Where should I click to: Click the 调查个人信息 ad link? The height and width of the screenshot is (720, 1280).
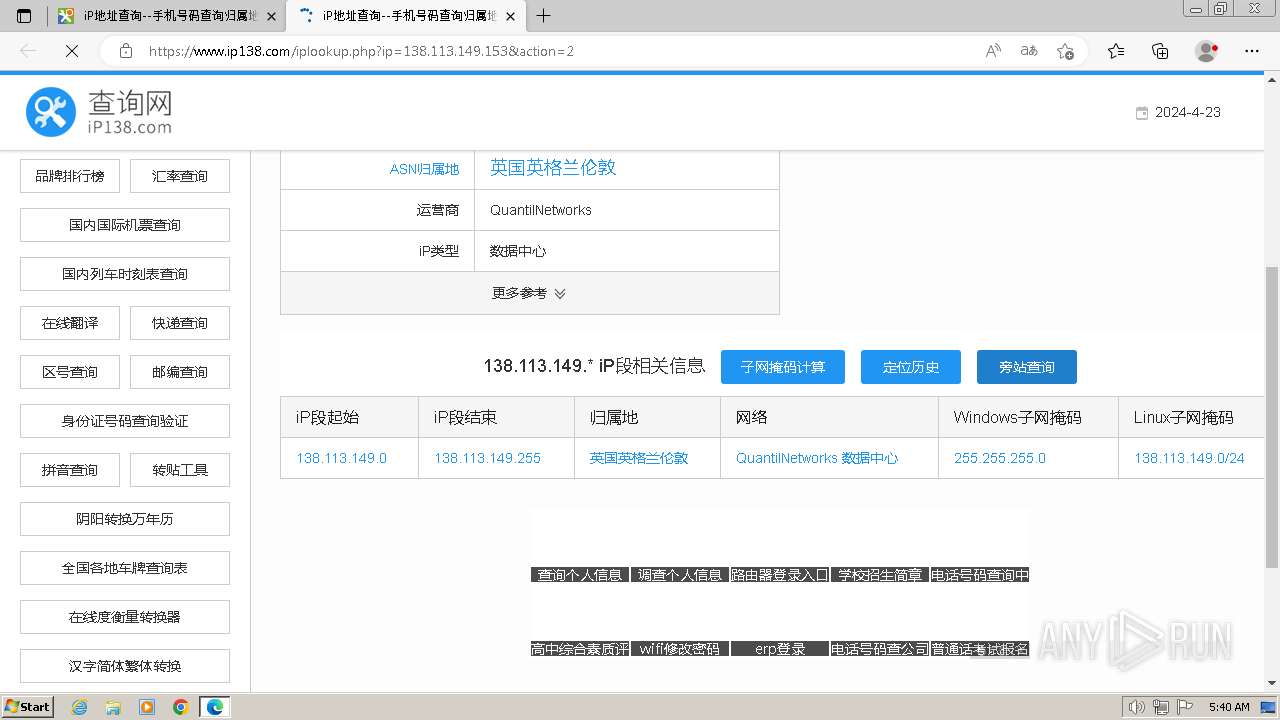680,575
